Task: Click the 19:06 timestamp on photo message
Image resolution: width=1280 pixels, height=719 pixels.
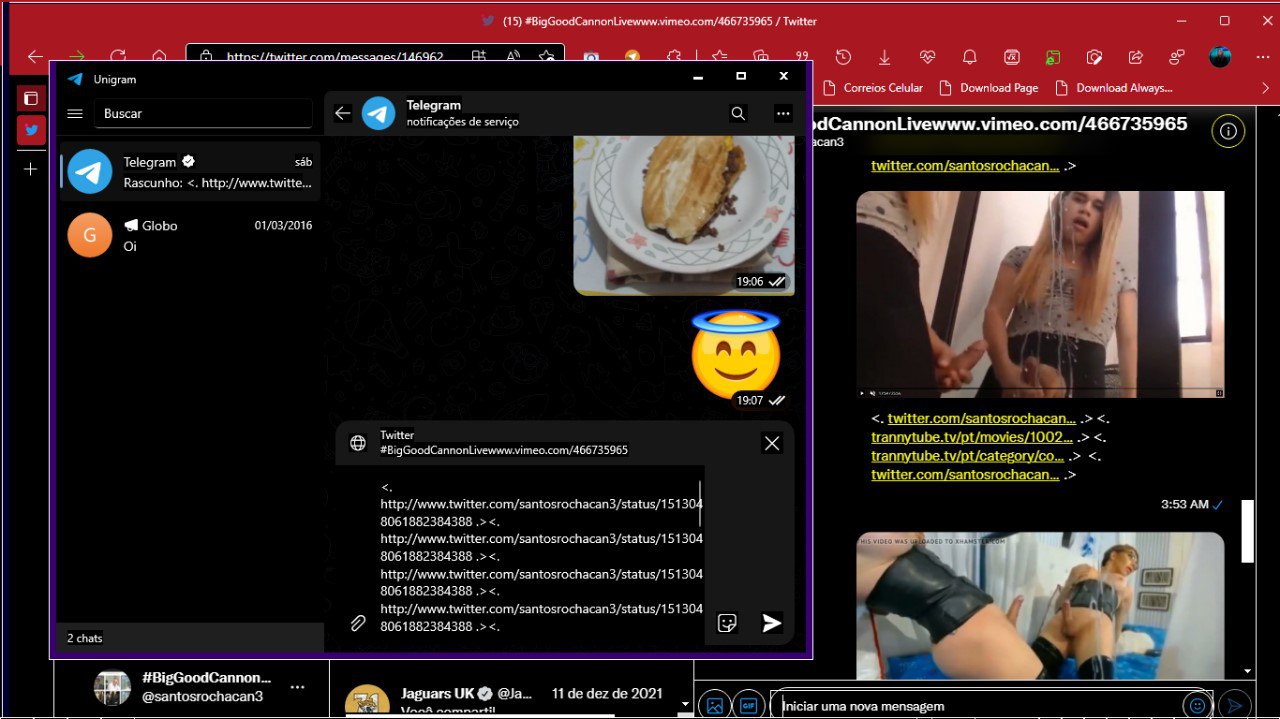Action: click(x=750, y=282)
